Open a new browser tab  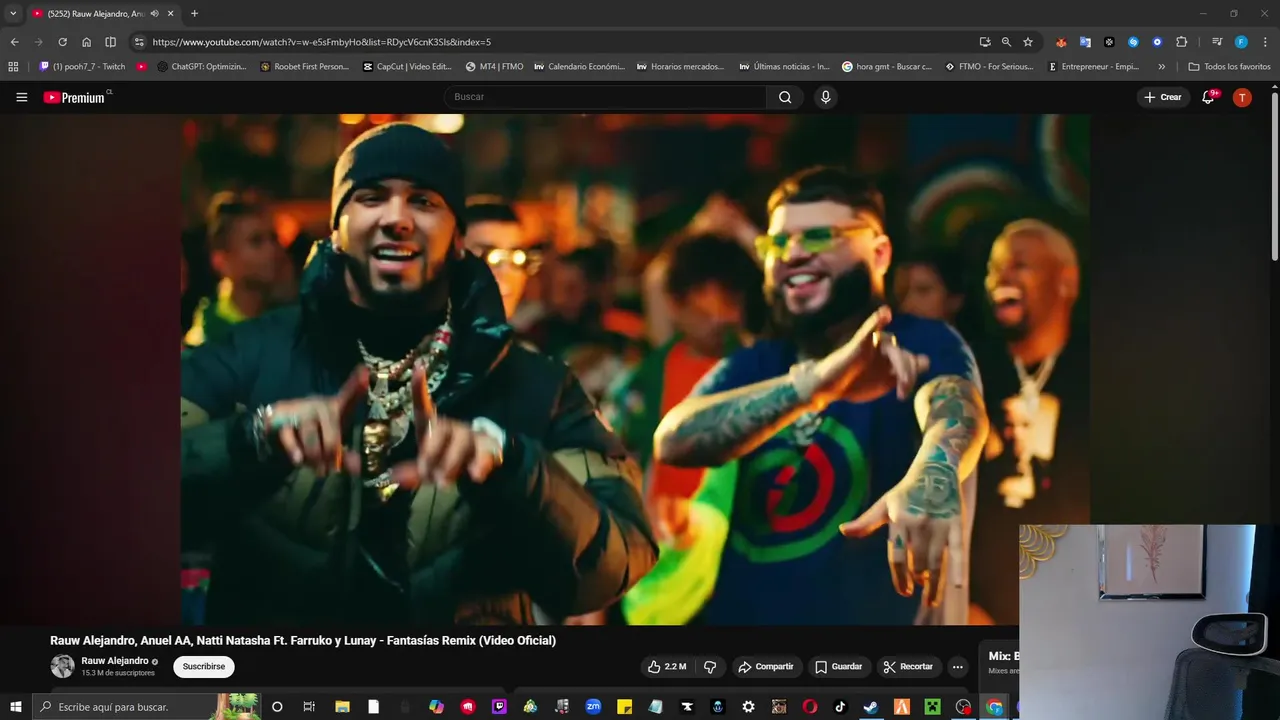point(194,14)
